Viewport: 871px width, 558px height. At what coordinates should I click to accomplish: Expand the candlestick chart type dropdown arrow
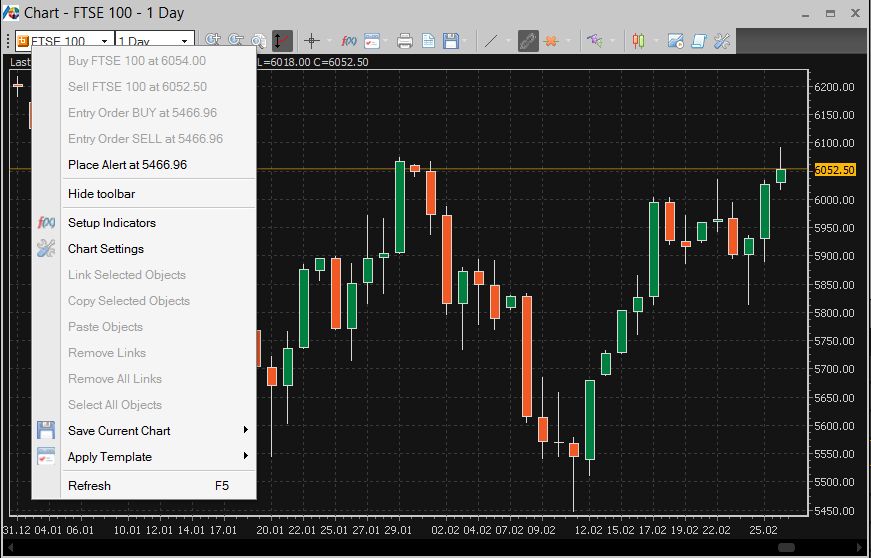(655, 41)
